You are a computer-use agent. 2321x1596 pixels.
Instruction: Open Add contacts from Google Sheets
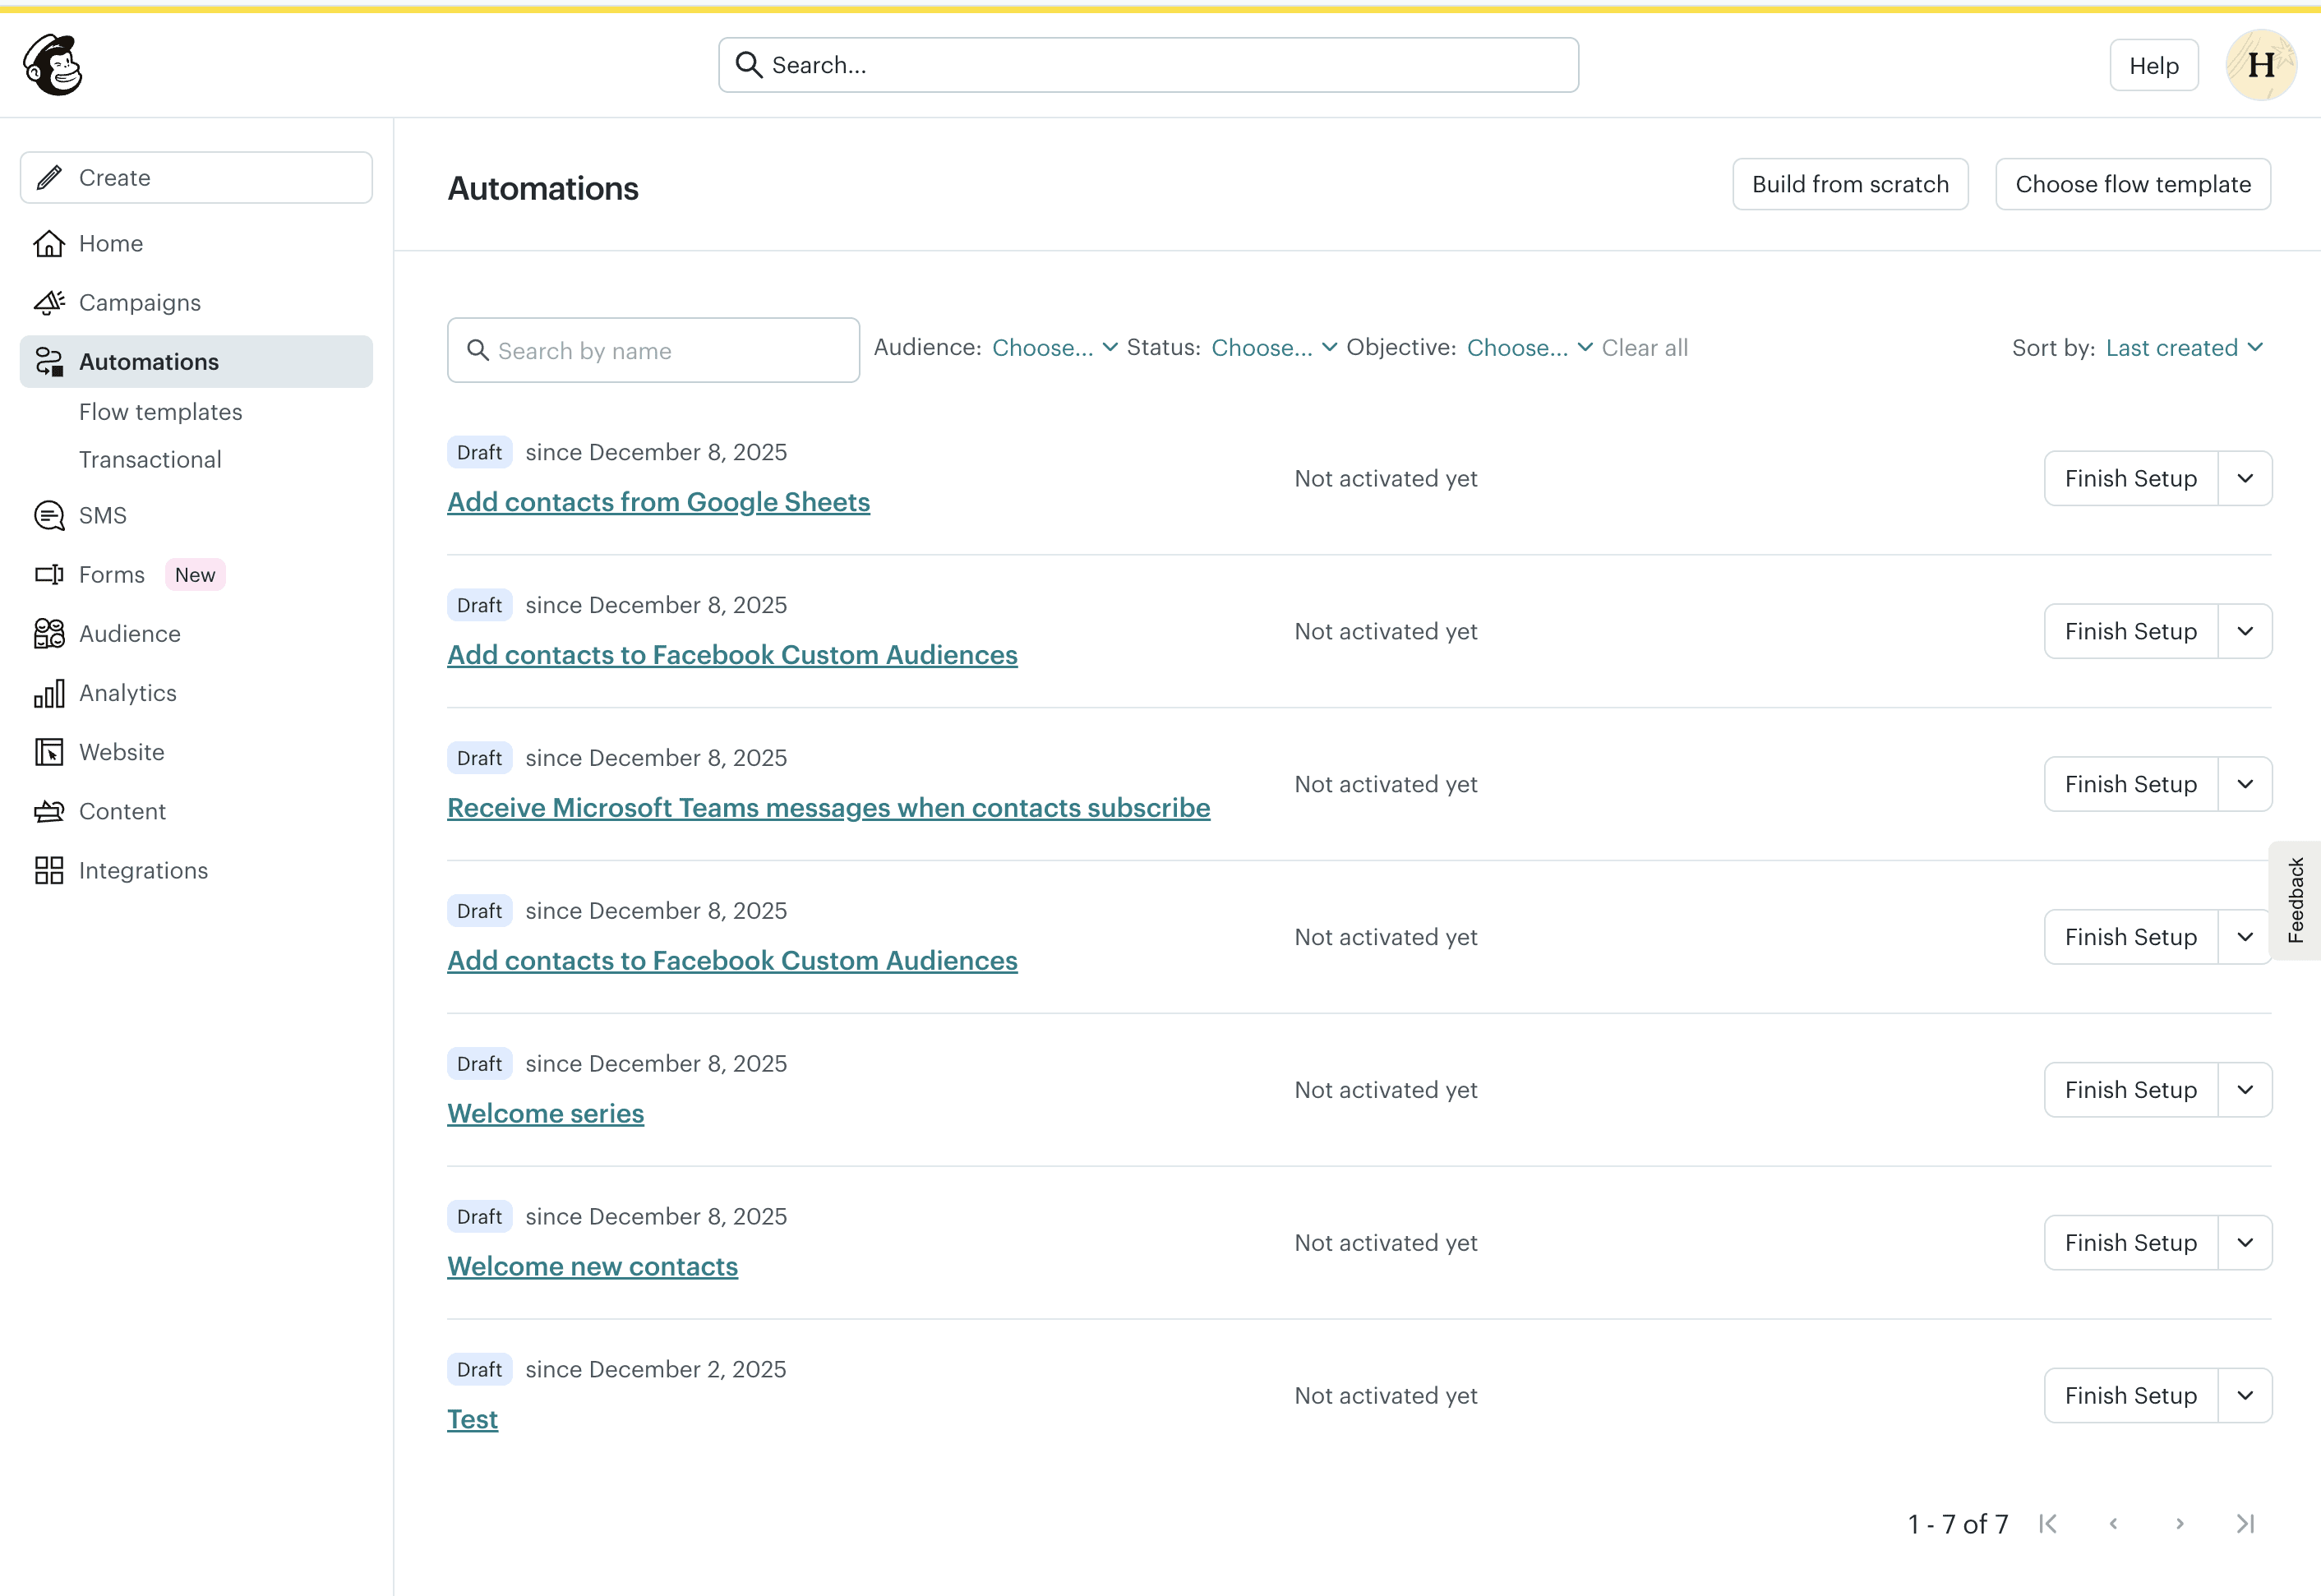pos(658,502)
